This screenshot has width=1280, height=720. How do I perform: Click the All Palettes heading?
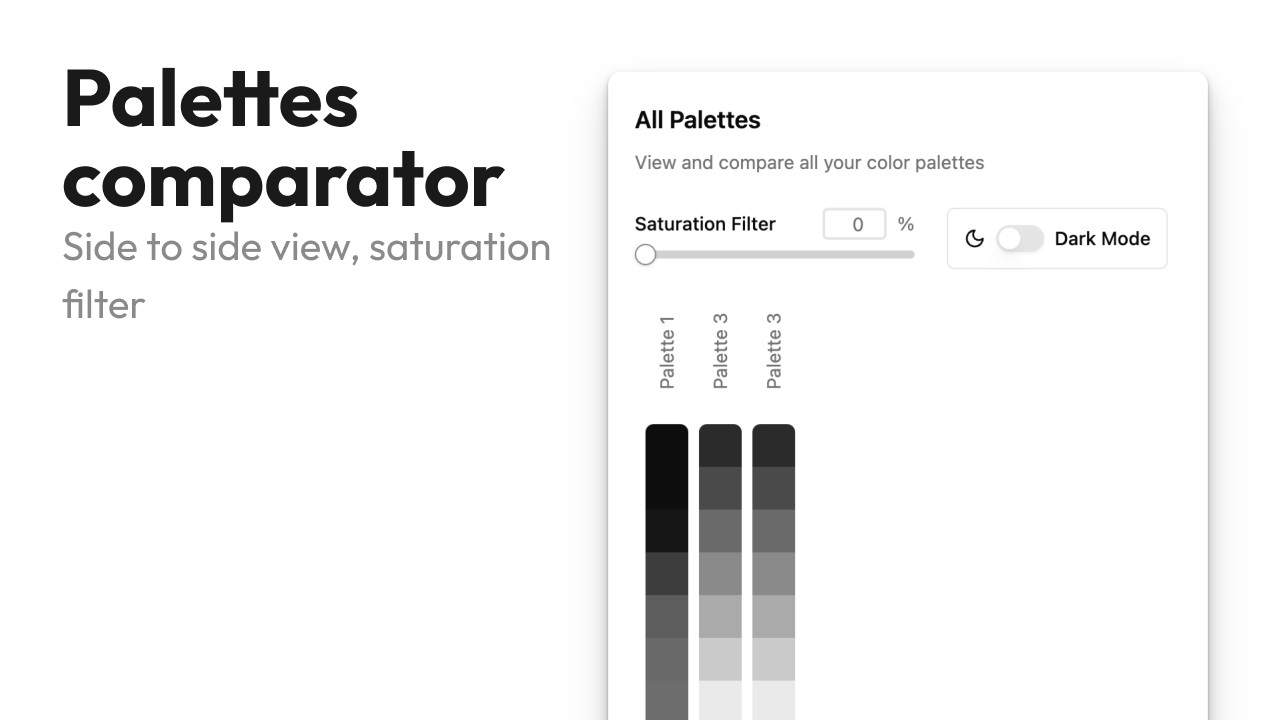[697, 120]
